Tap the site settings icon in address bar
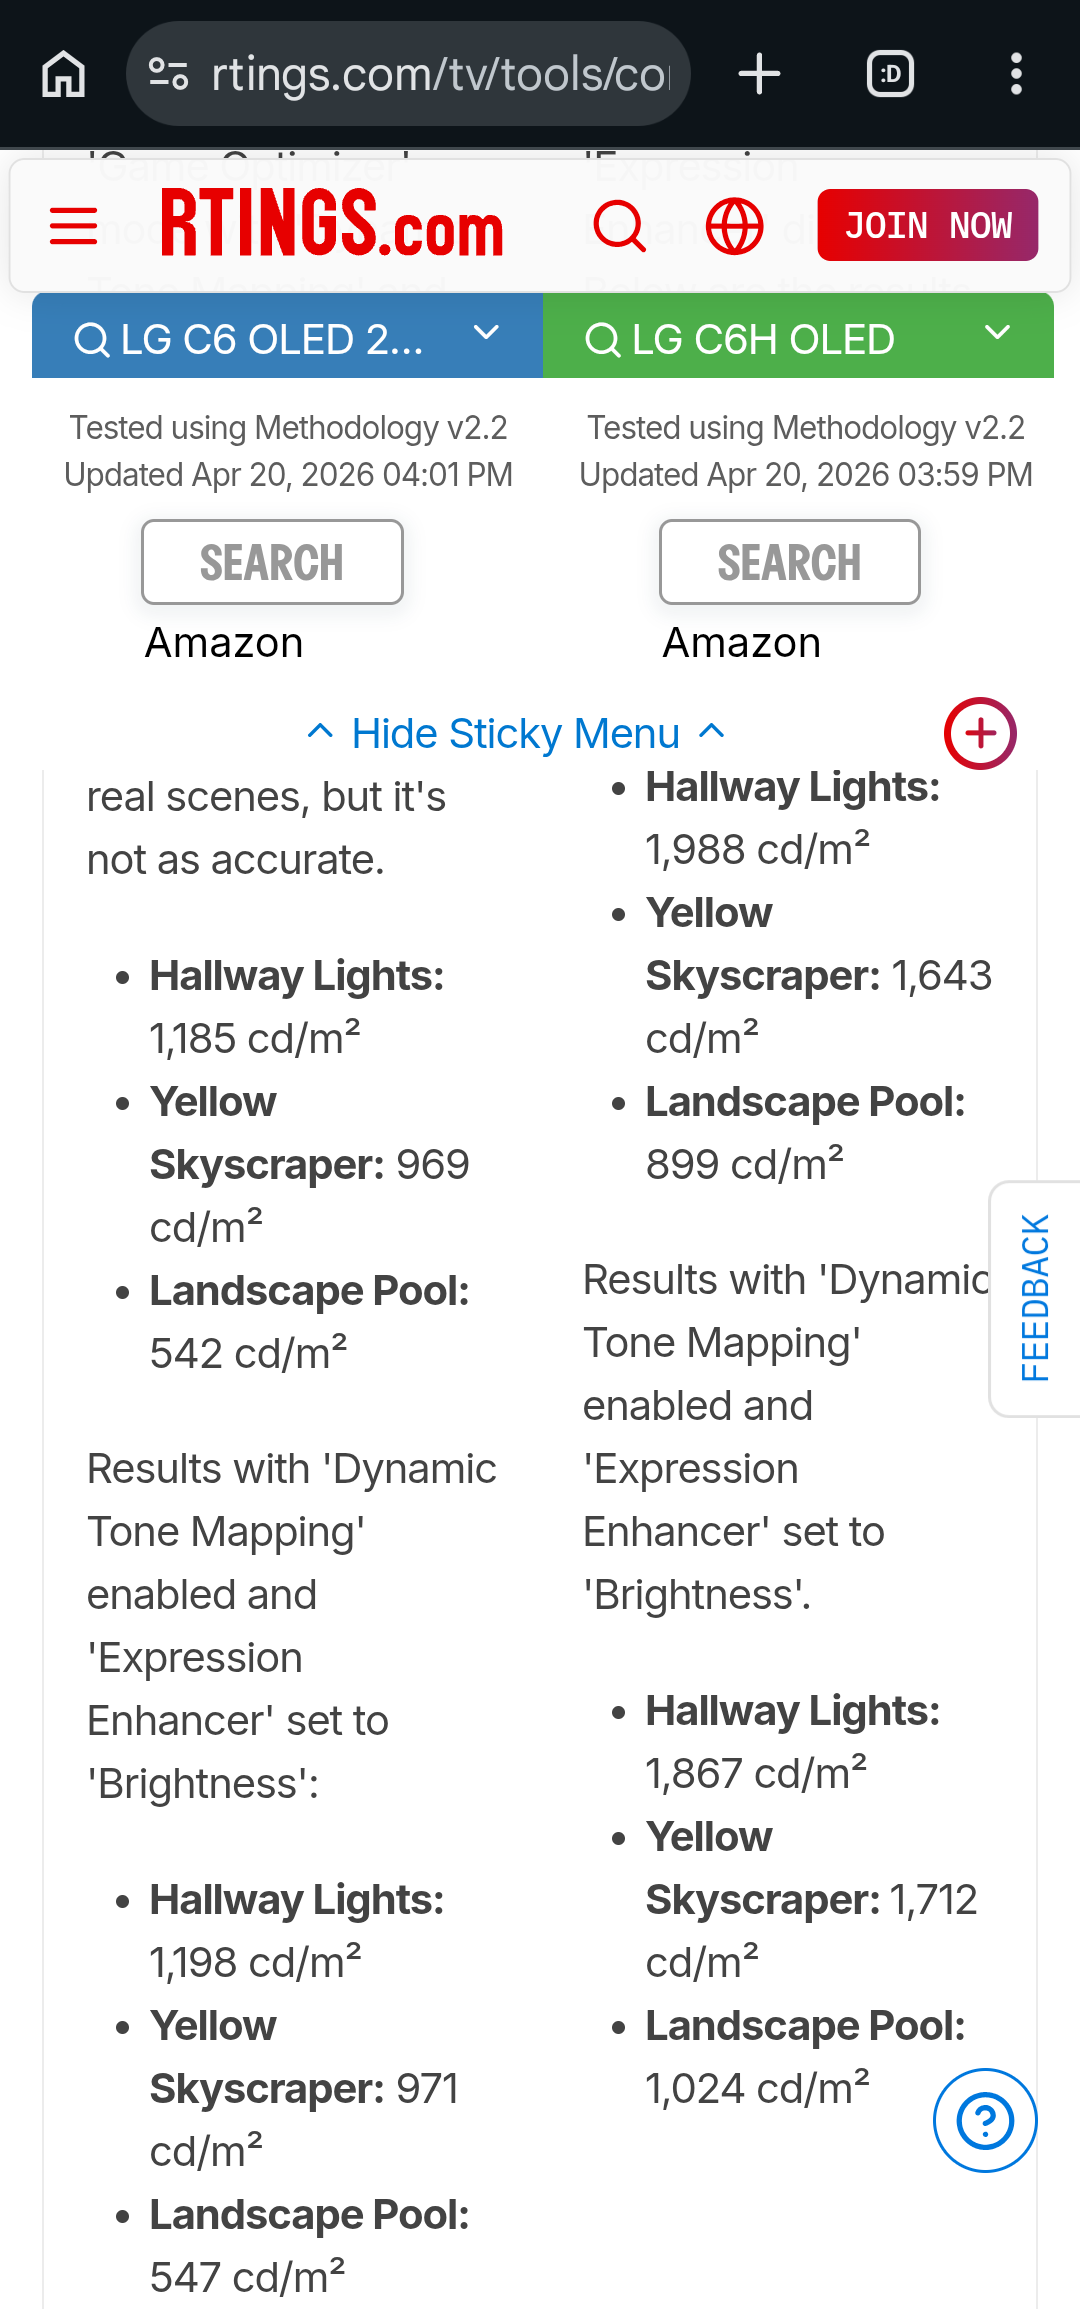The height and width of the screenshot is (2309, 1080). [168, 74]
